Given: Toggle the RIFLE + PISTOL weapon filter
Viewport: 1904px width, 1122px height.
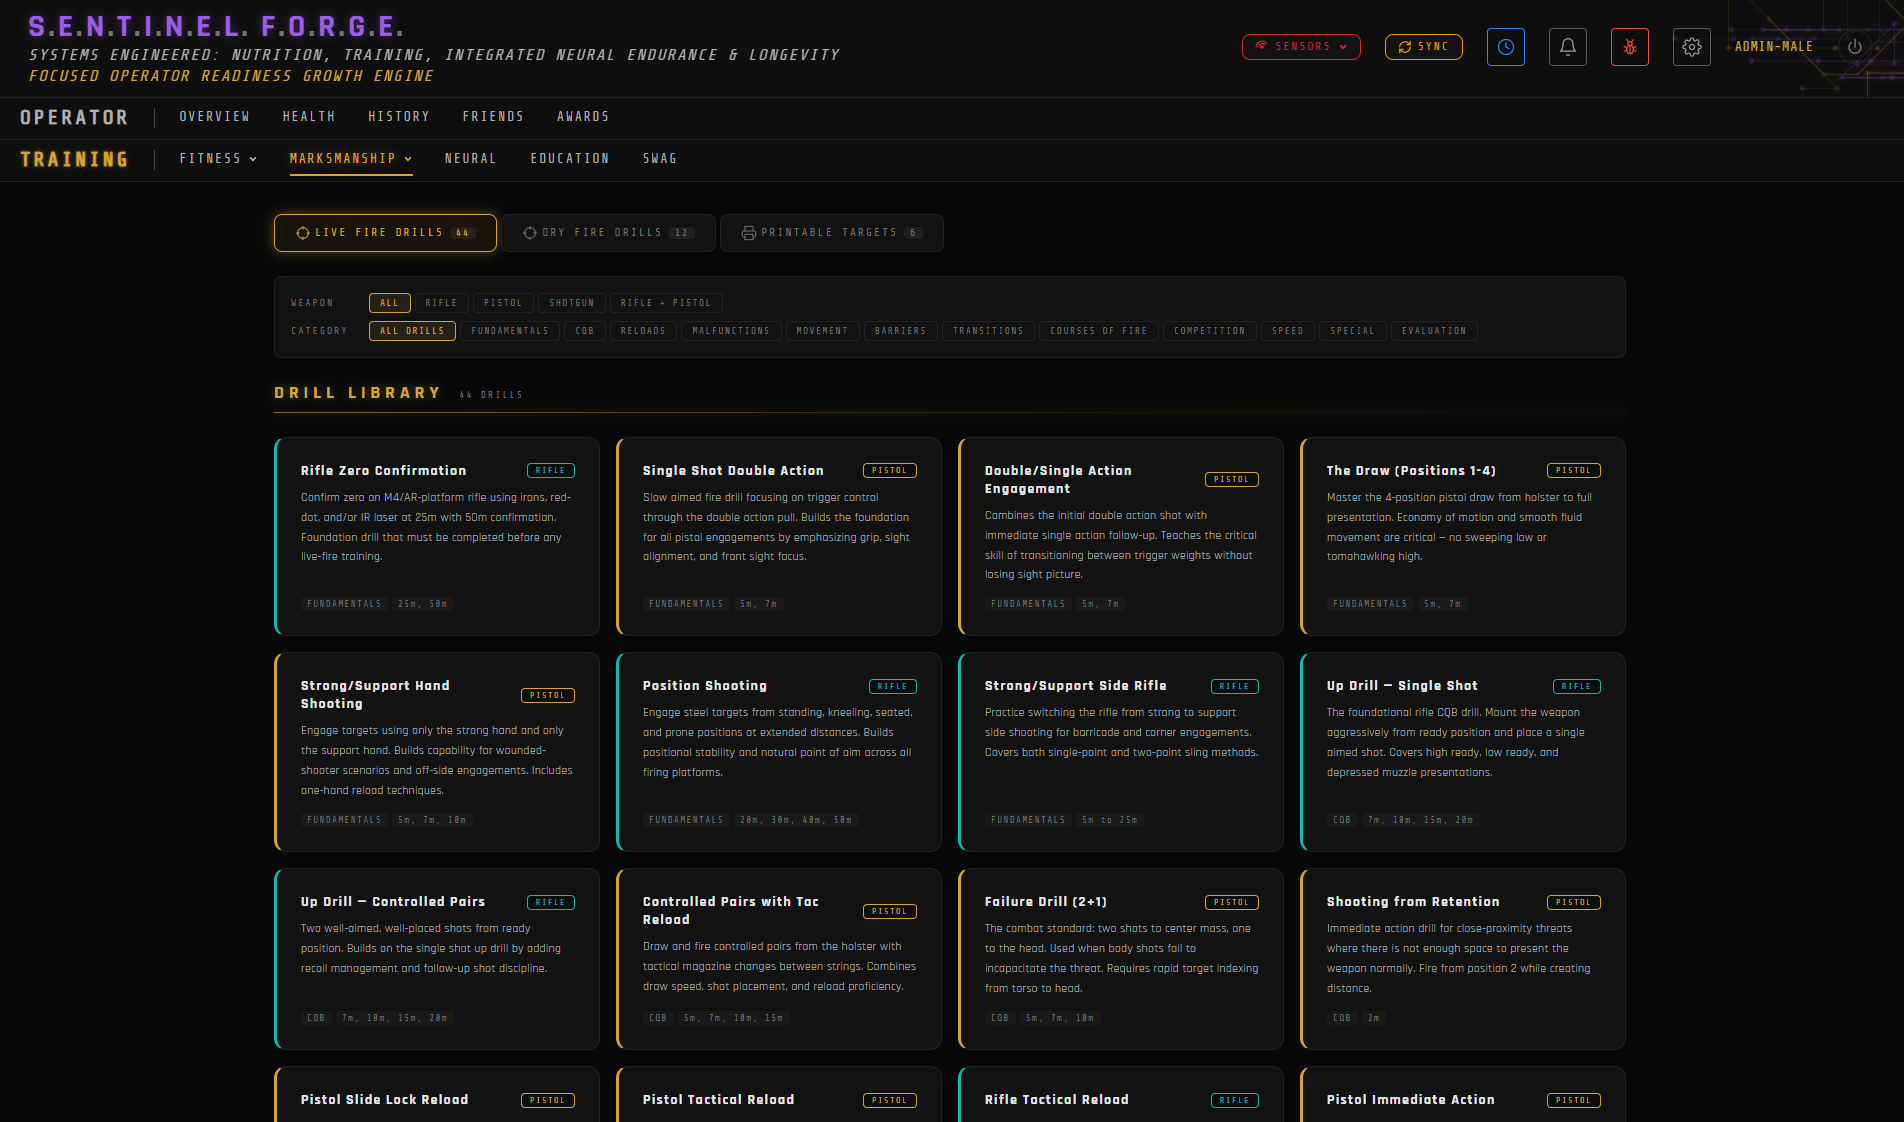Looking at the screenshot, I should tap(666, 303).
